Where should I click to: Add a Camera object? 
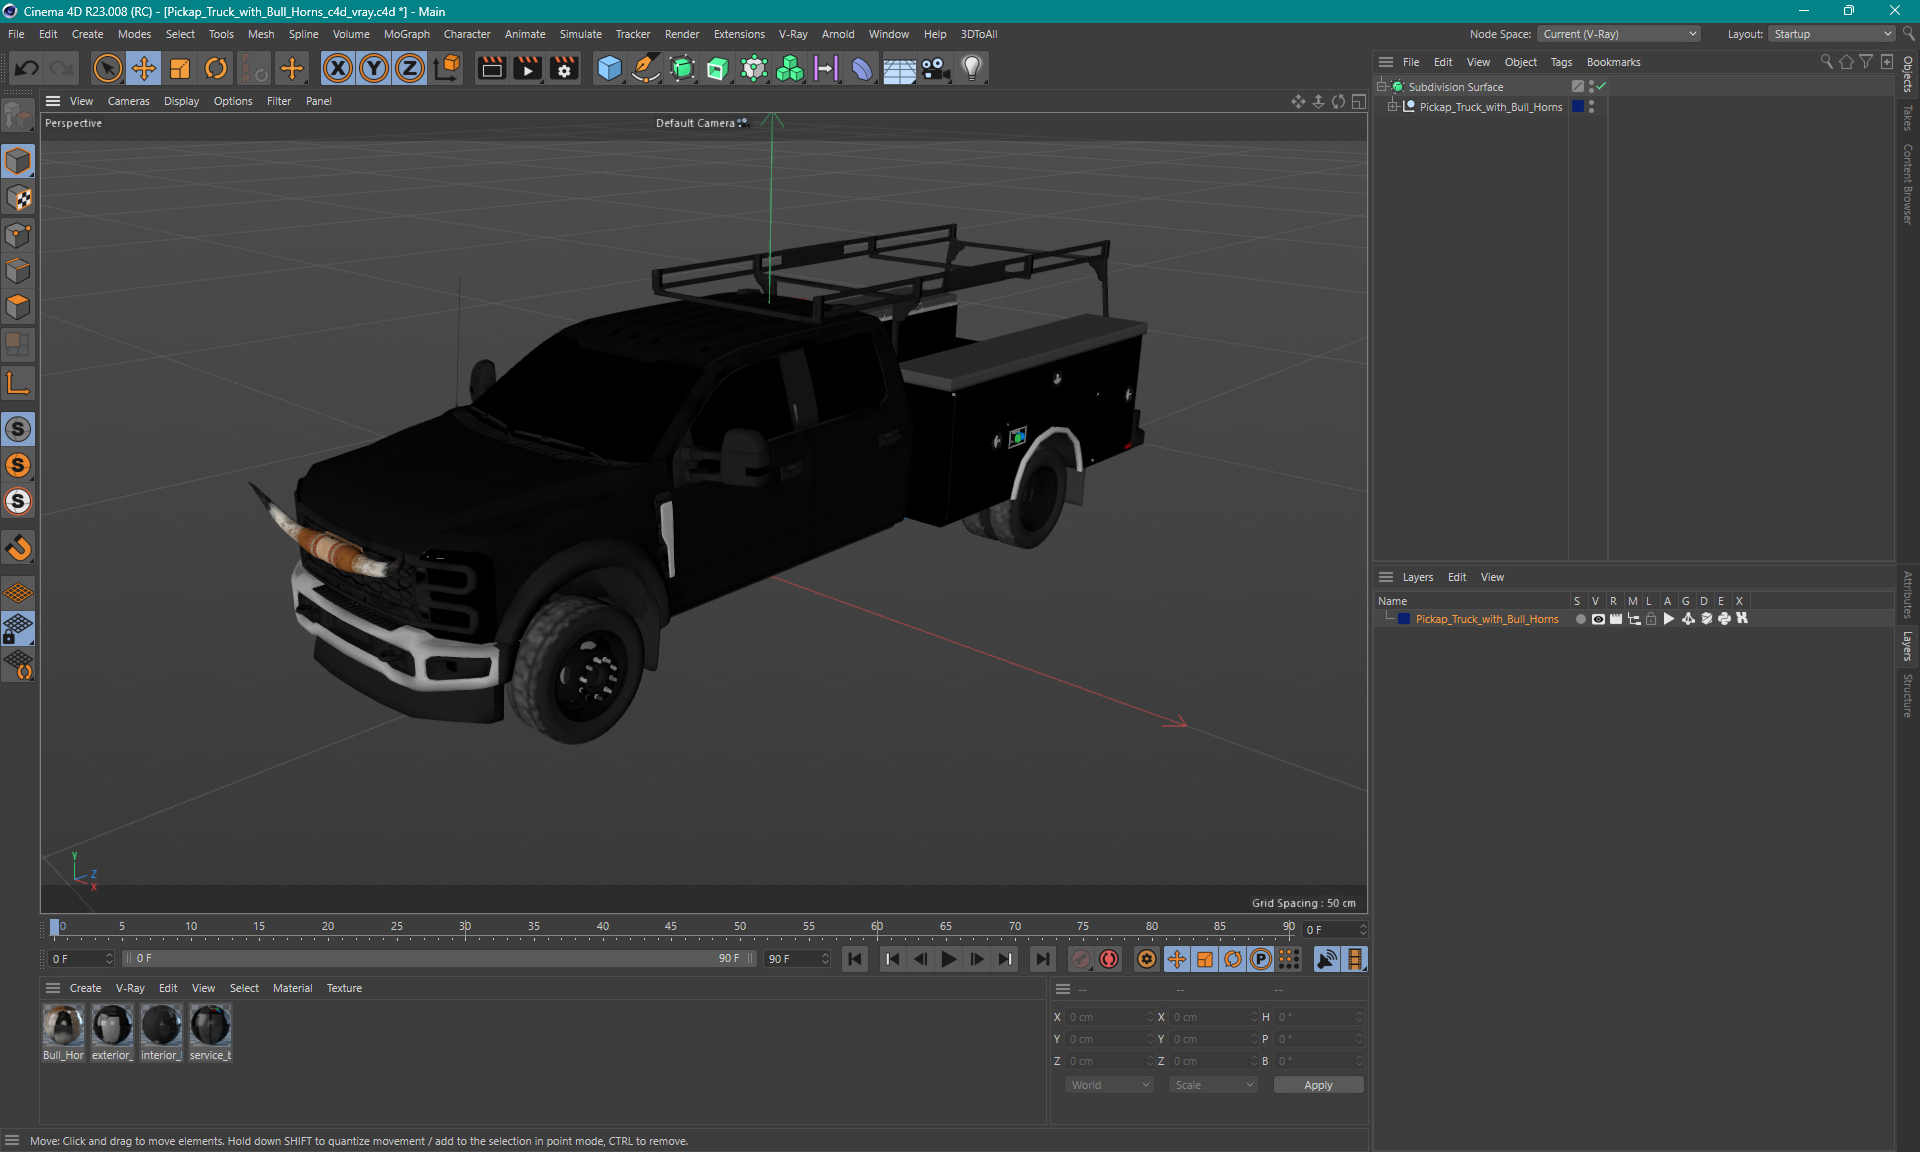tap(935, 68)
